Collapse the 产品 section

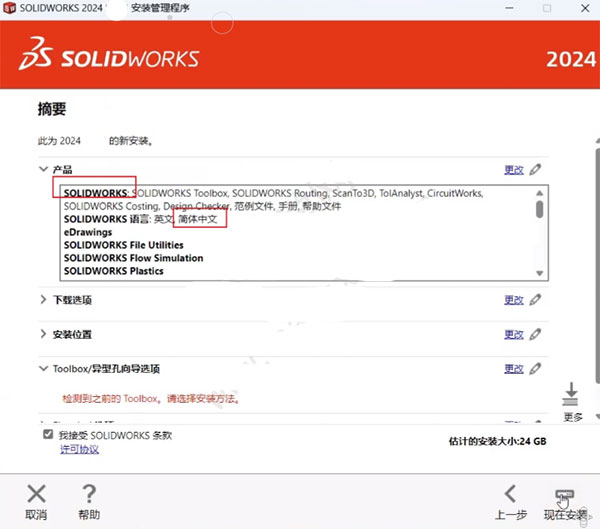(x=43, y=169)
